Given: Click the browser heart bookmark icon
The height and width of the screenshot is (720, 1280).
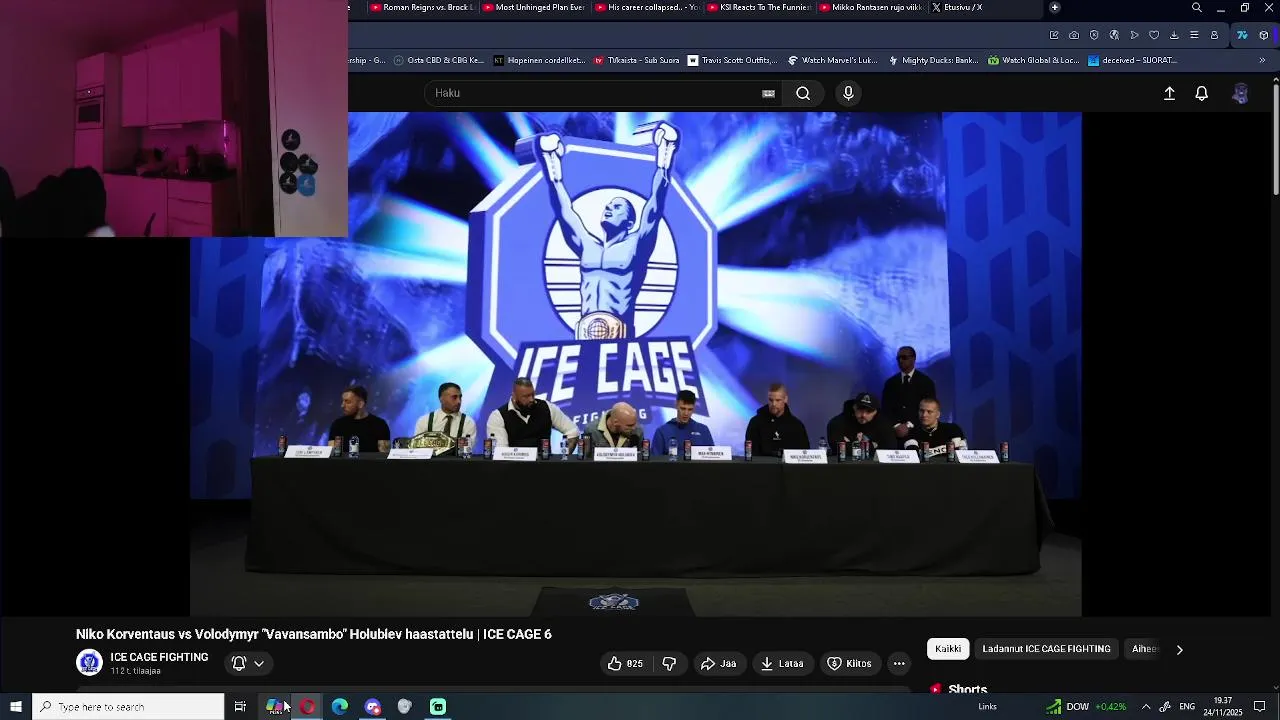Looking at the screenshot, I should 1154,35.
